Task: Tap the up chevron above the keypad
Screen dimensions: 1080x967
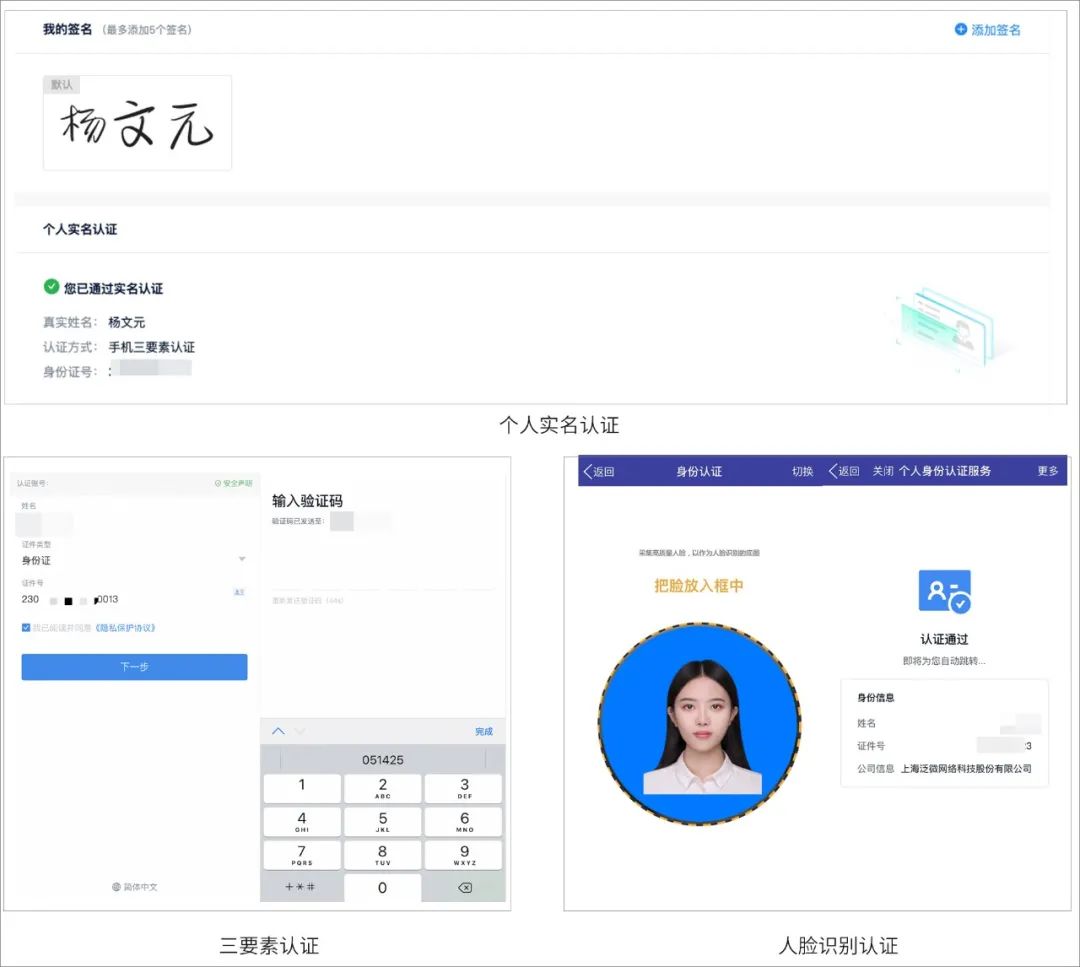Action: coord(279,731)
